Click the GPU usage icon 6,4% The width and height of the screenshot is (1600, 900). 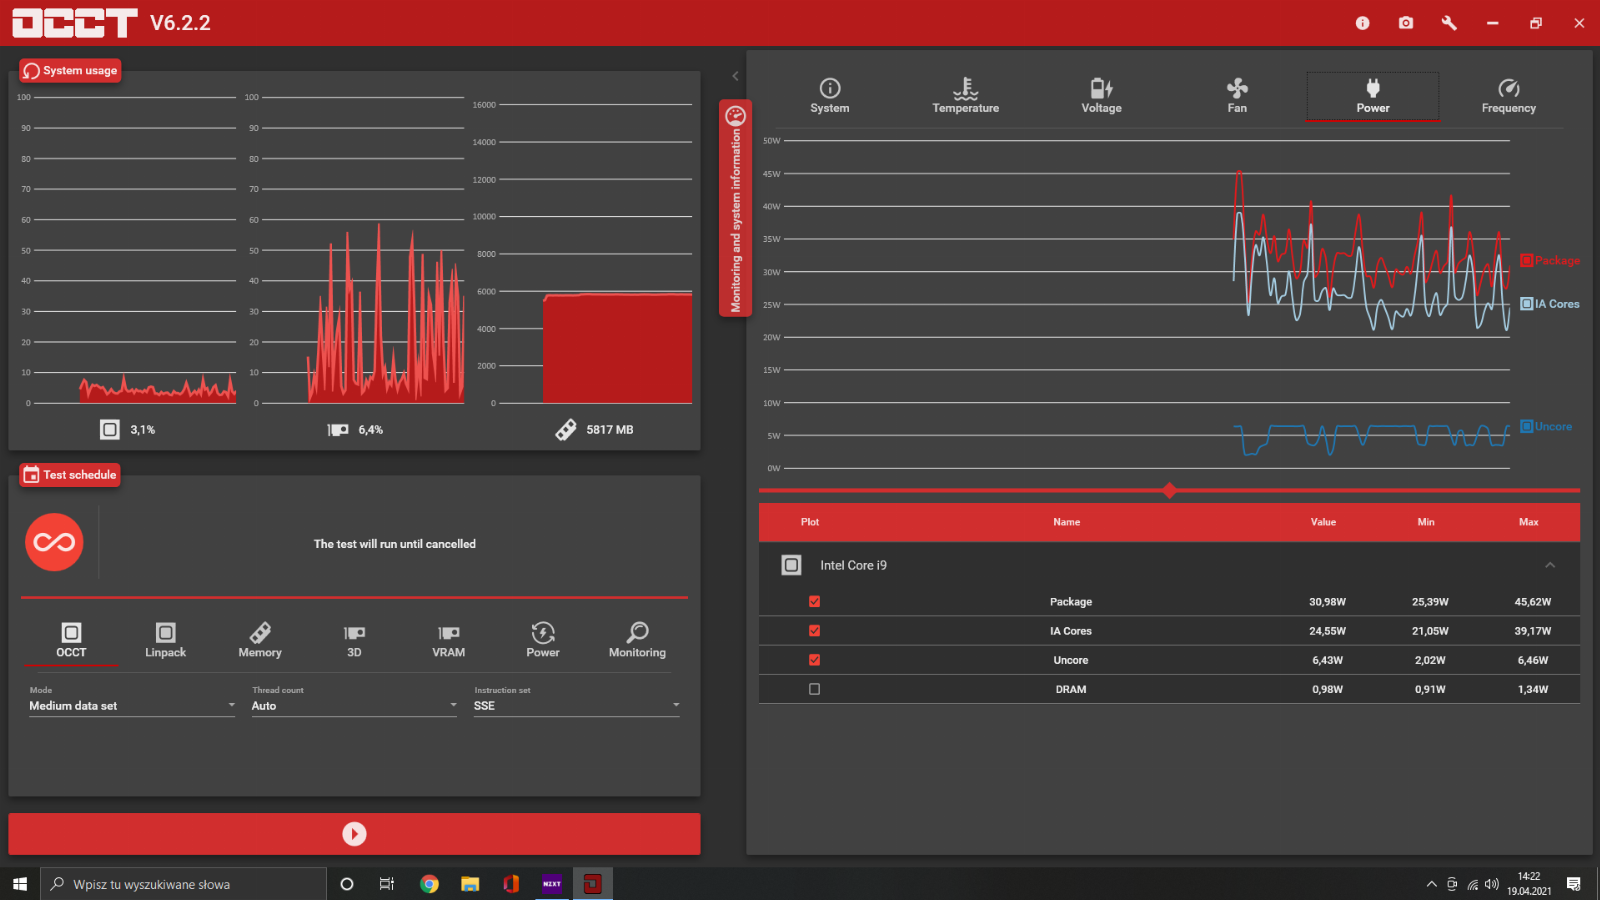[x=338, y=430]
